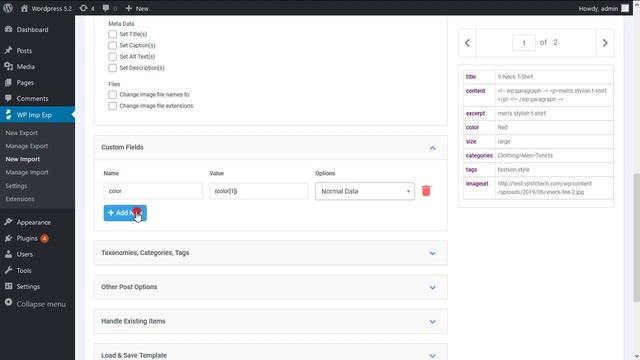The image size is (640, 360).
Task: Click the New link in admin bar
Action: point(142,9)
